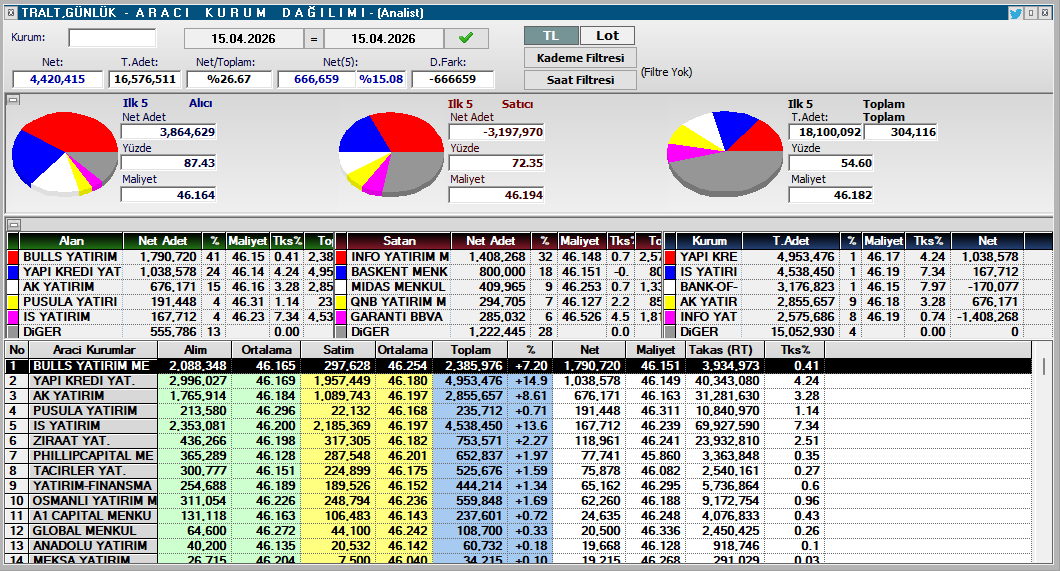Click red swatch beside INFO YATIRIM M seller
Viewport: 1060px width, 571px height.
click(341, 257)
